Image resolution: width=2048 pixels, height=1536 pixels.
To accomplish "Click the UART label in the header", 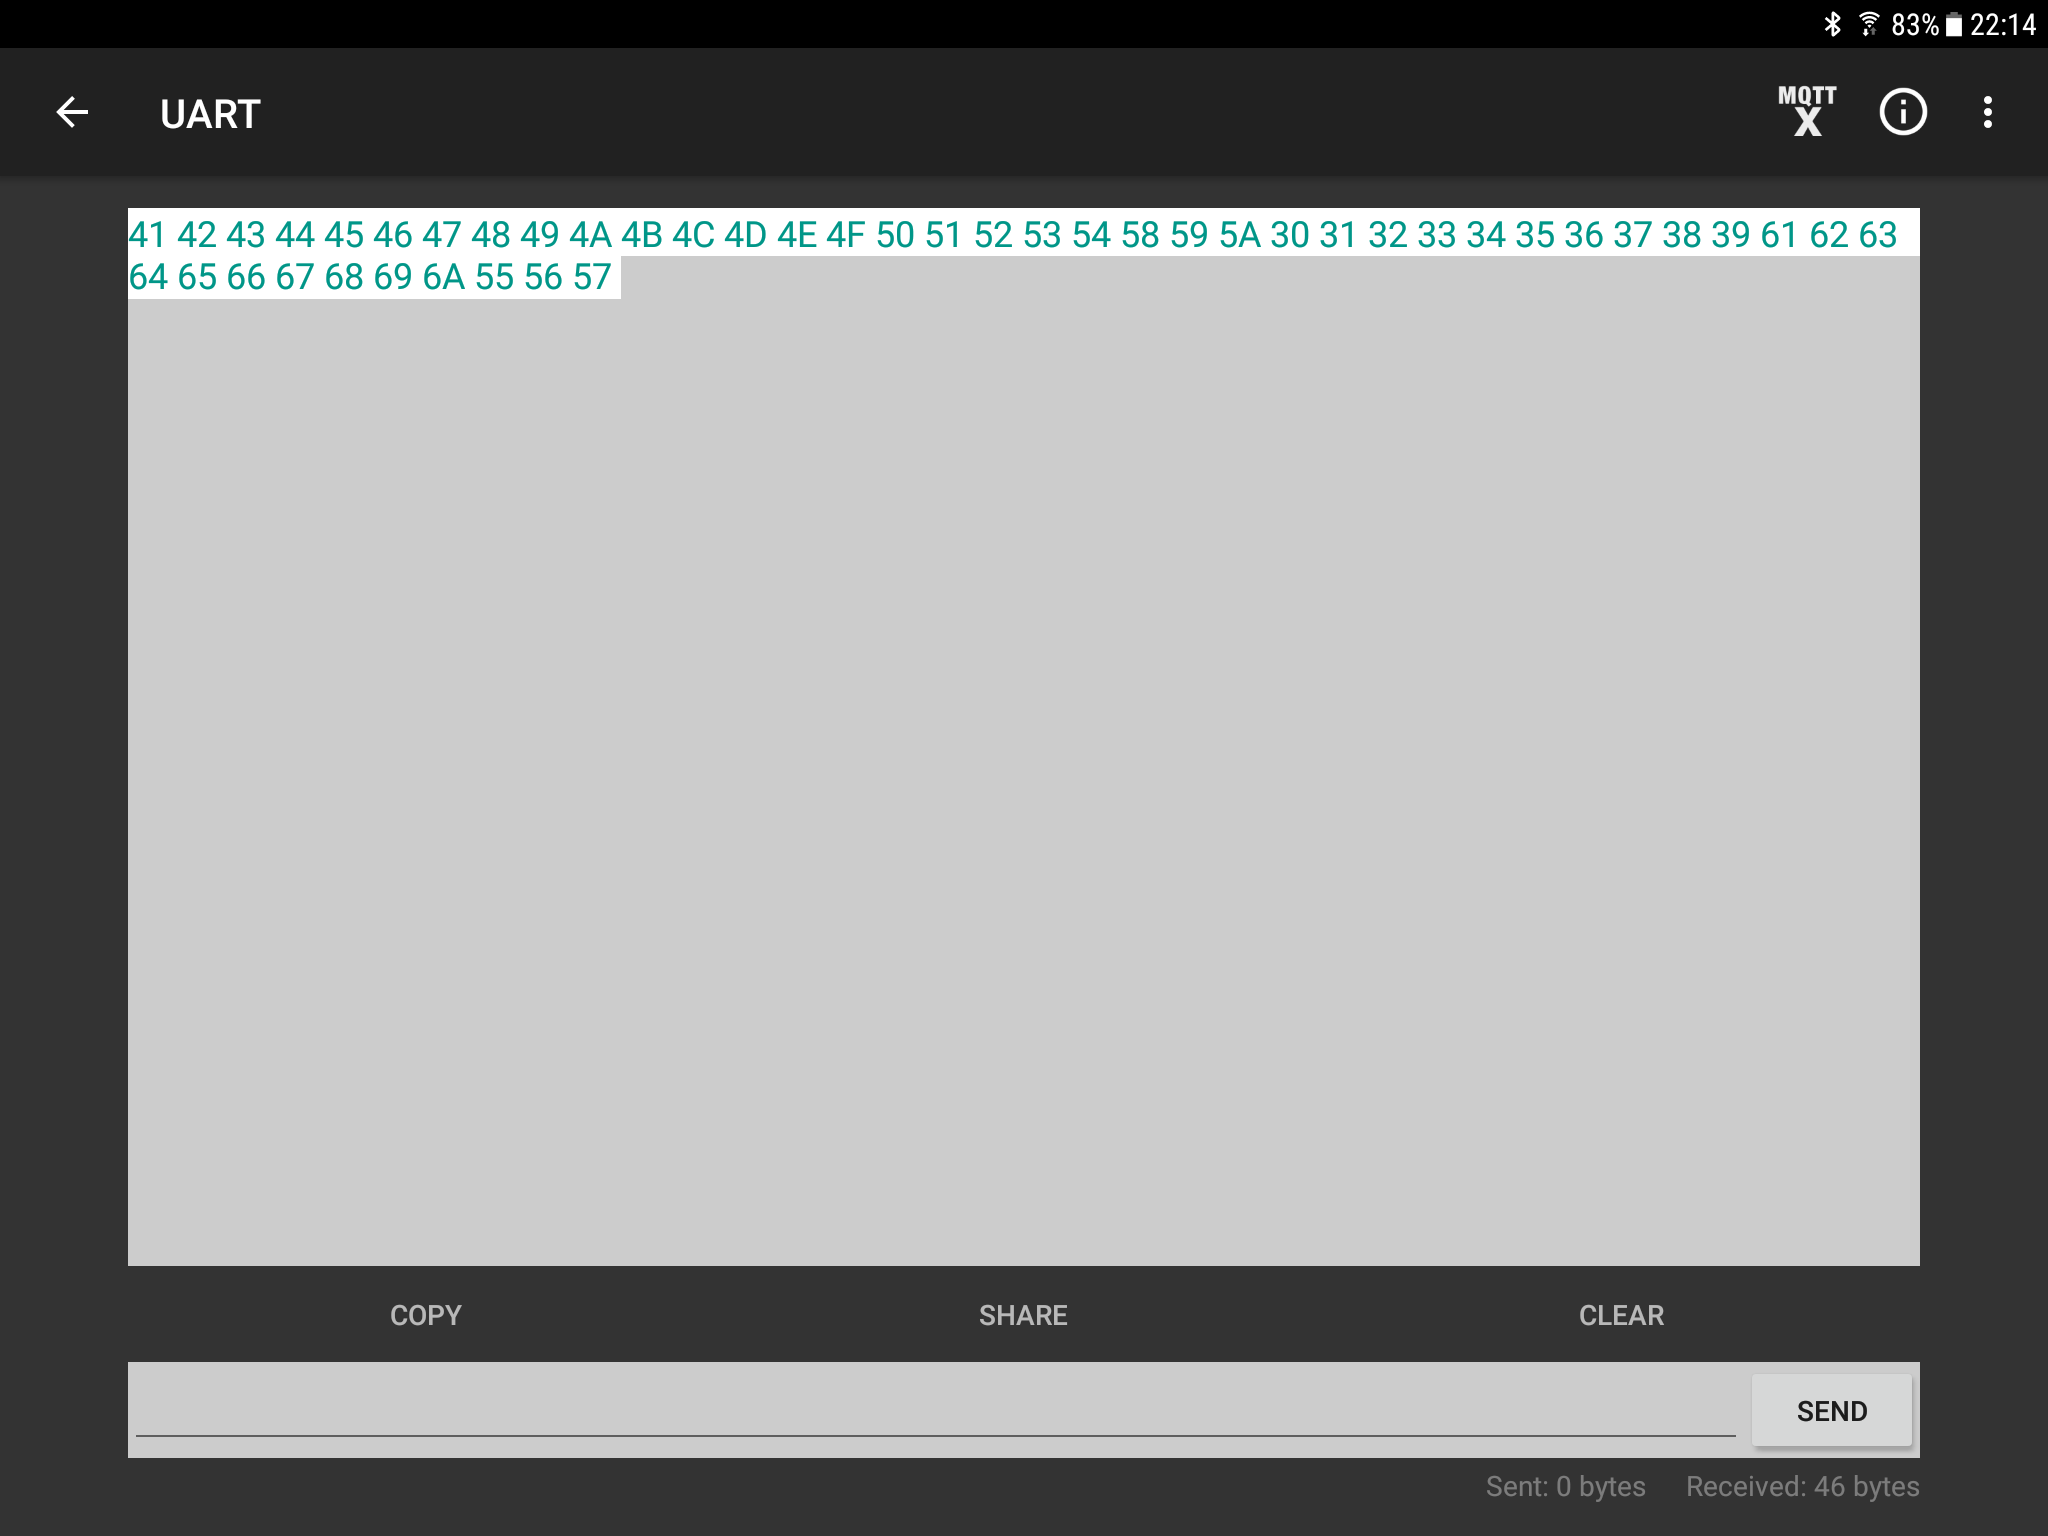I will [x=211, y=111].
